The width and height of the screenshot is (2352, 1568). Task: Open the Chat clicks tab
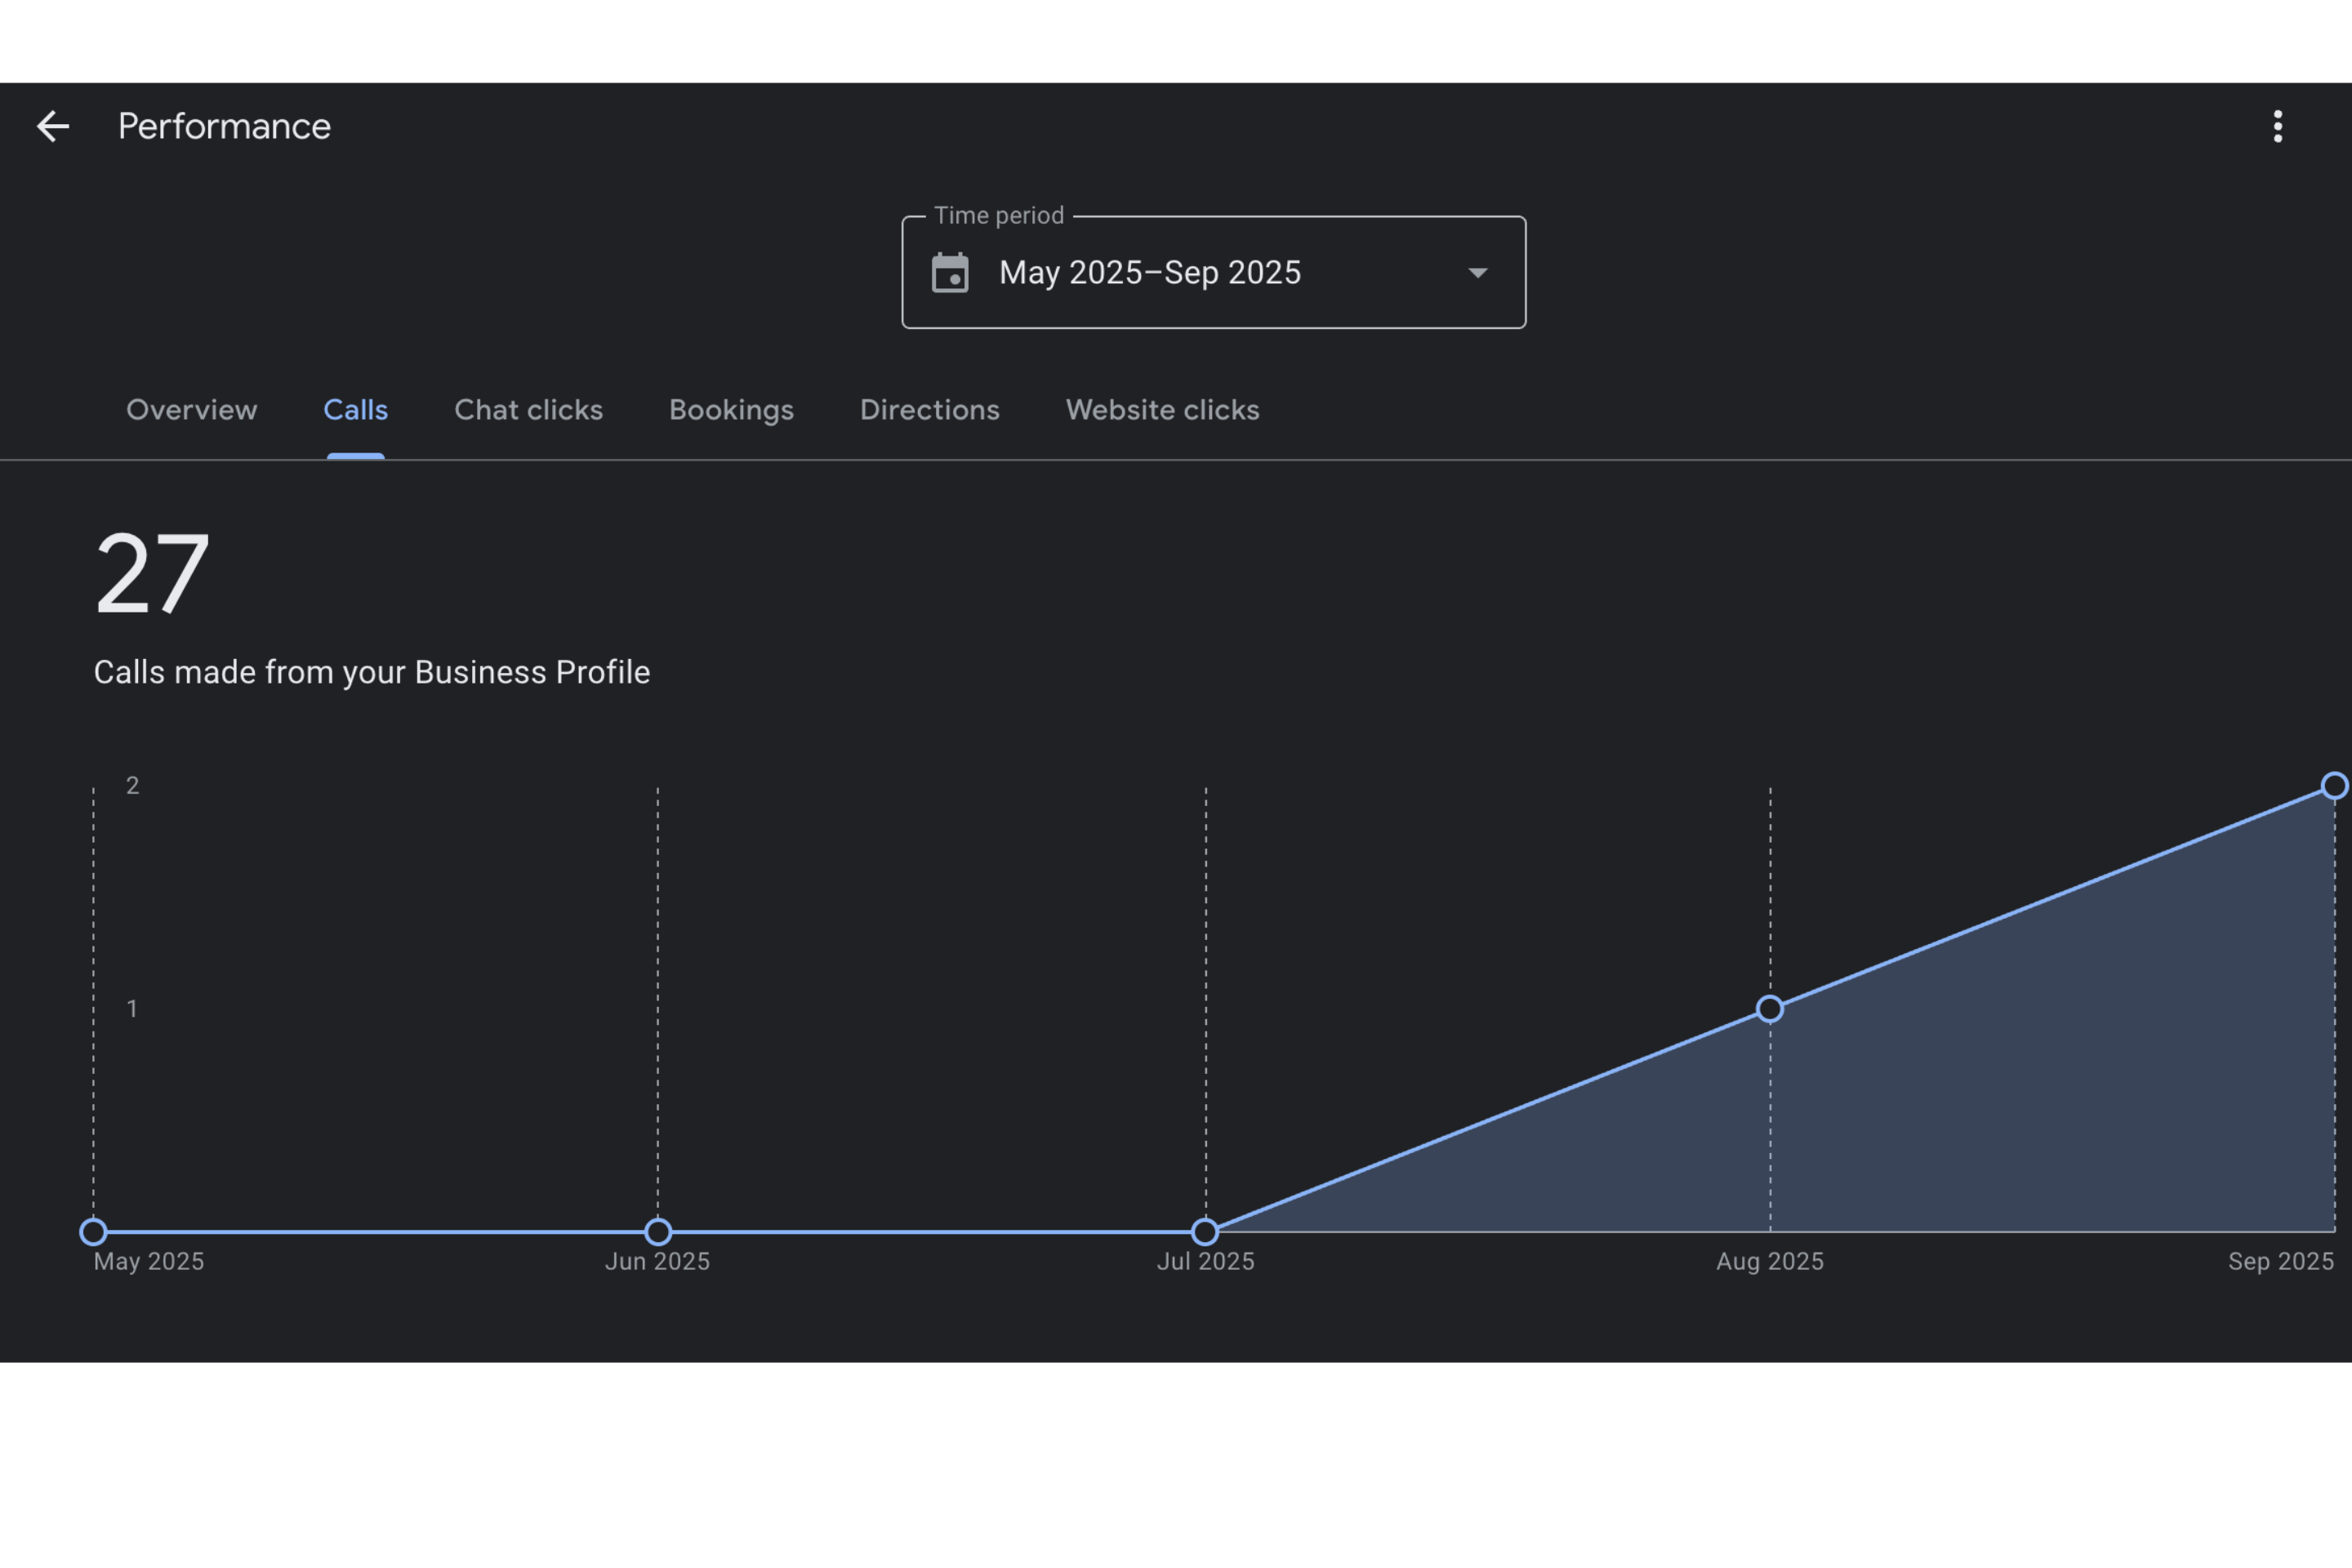[528, 410]
